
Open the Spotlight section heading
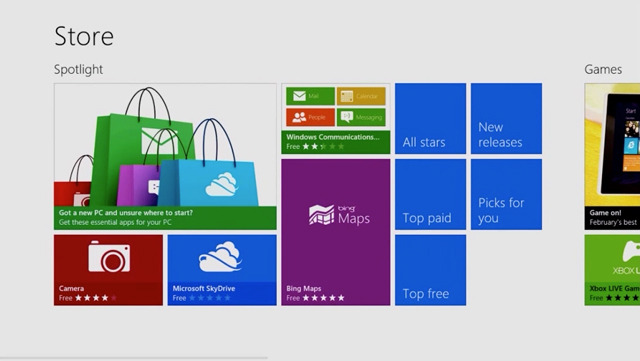click(x=78, y=69)
